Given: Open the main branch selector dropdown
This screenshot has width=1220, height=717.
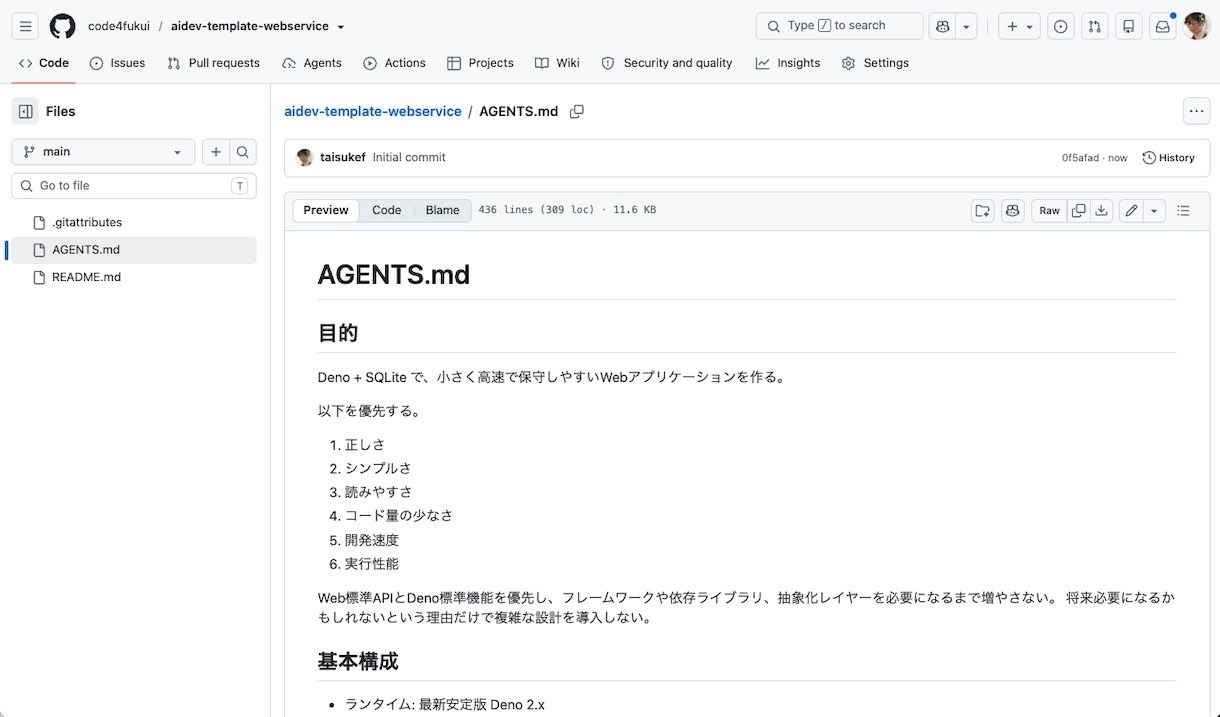Looking at the screenshot, I should 103,152.
